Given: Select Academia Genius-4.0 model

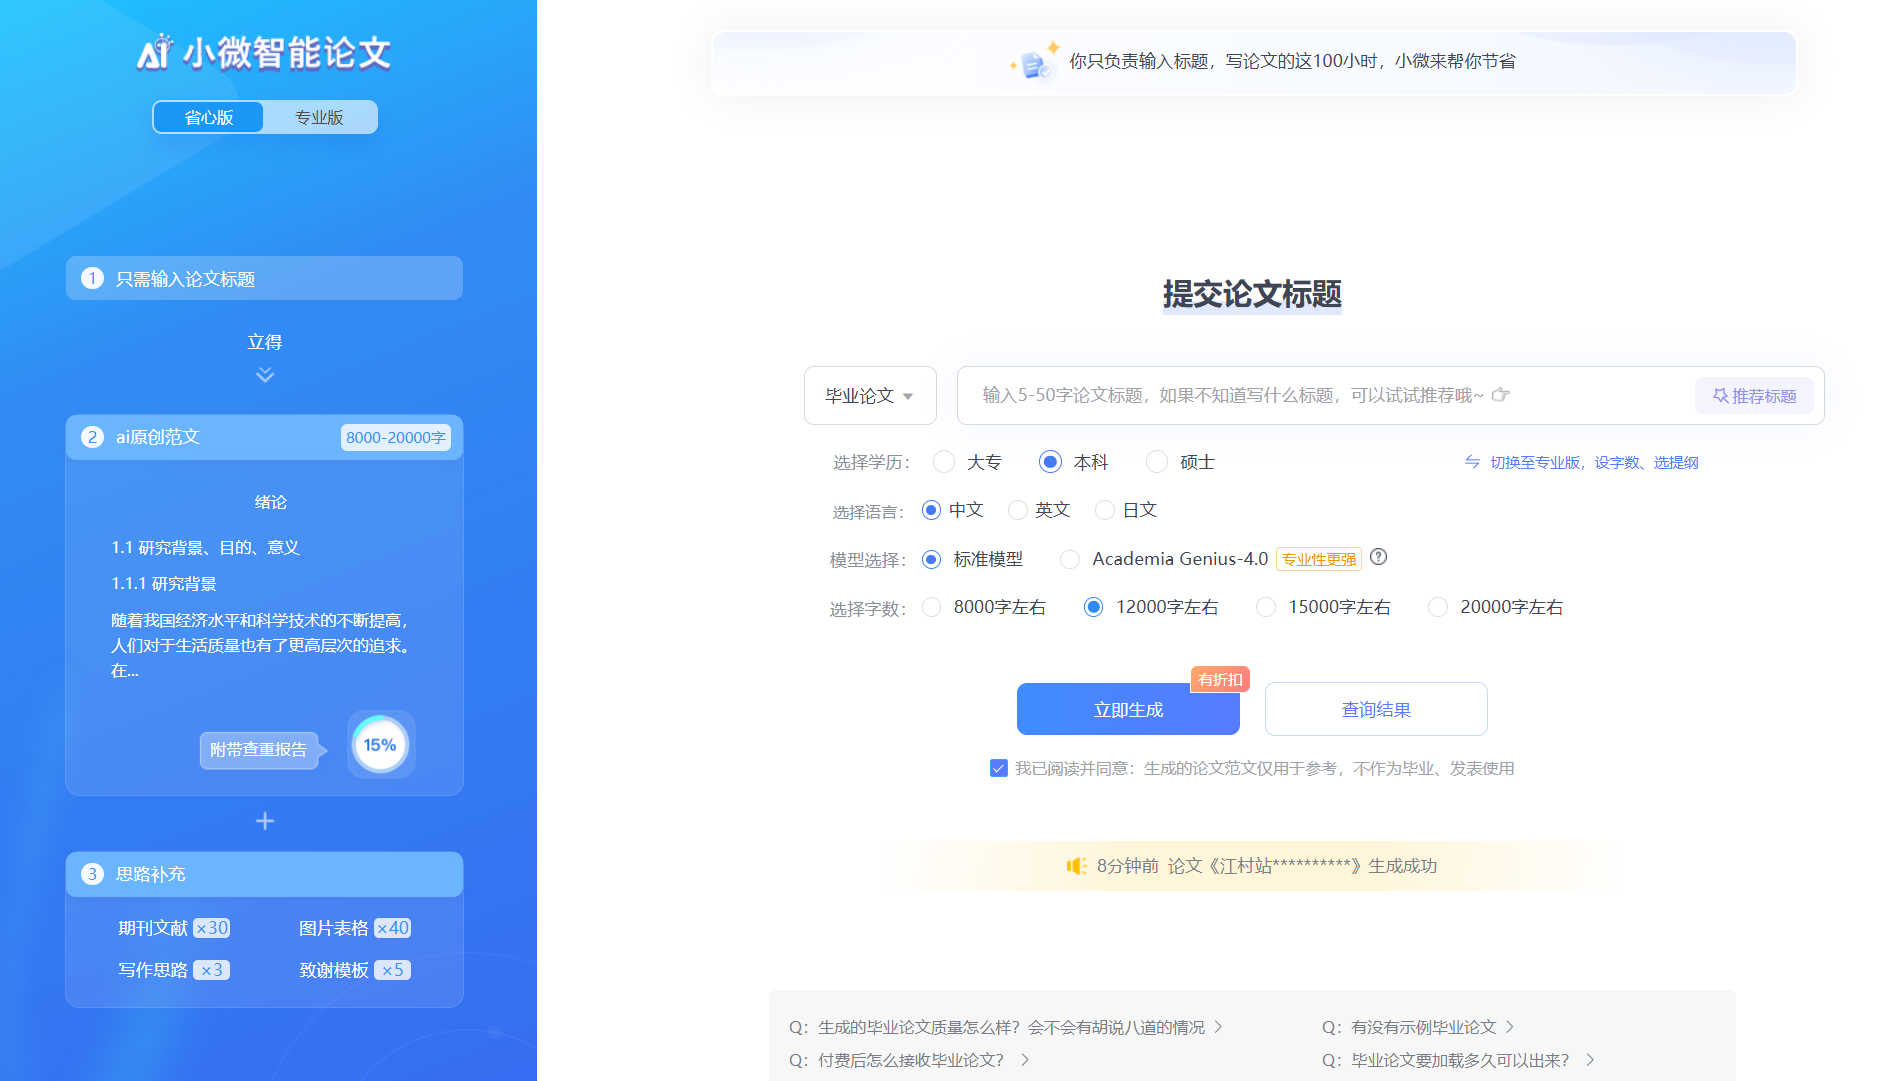Looking at the screenshot, I should [x=1070, y=559].
